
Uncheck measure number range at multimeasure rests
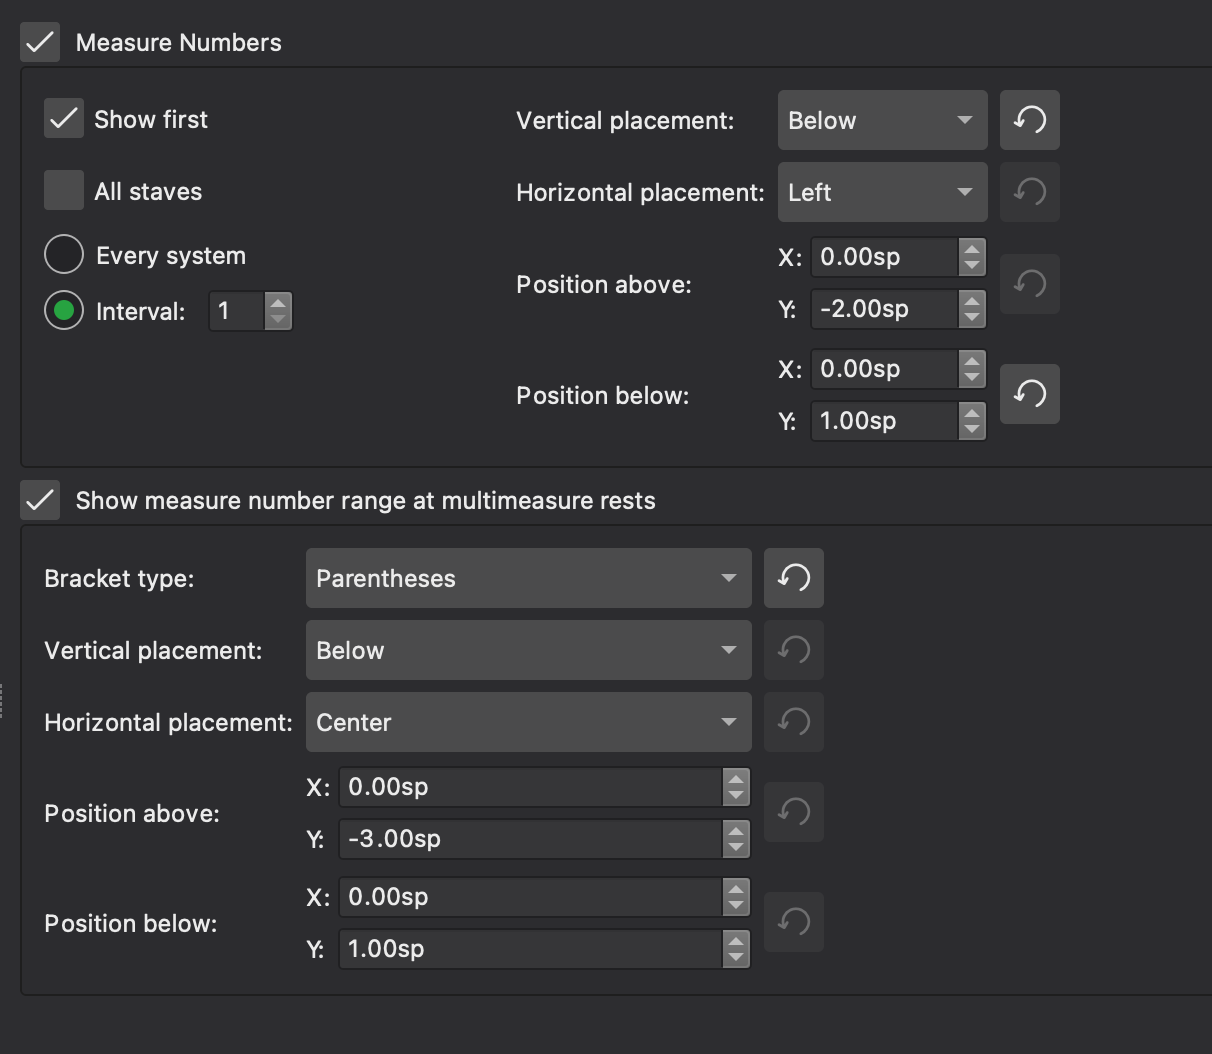pyautogui.click(x=40, y=500)
